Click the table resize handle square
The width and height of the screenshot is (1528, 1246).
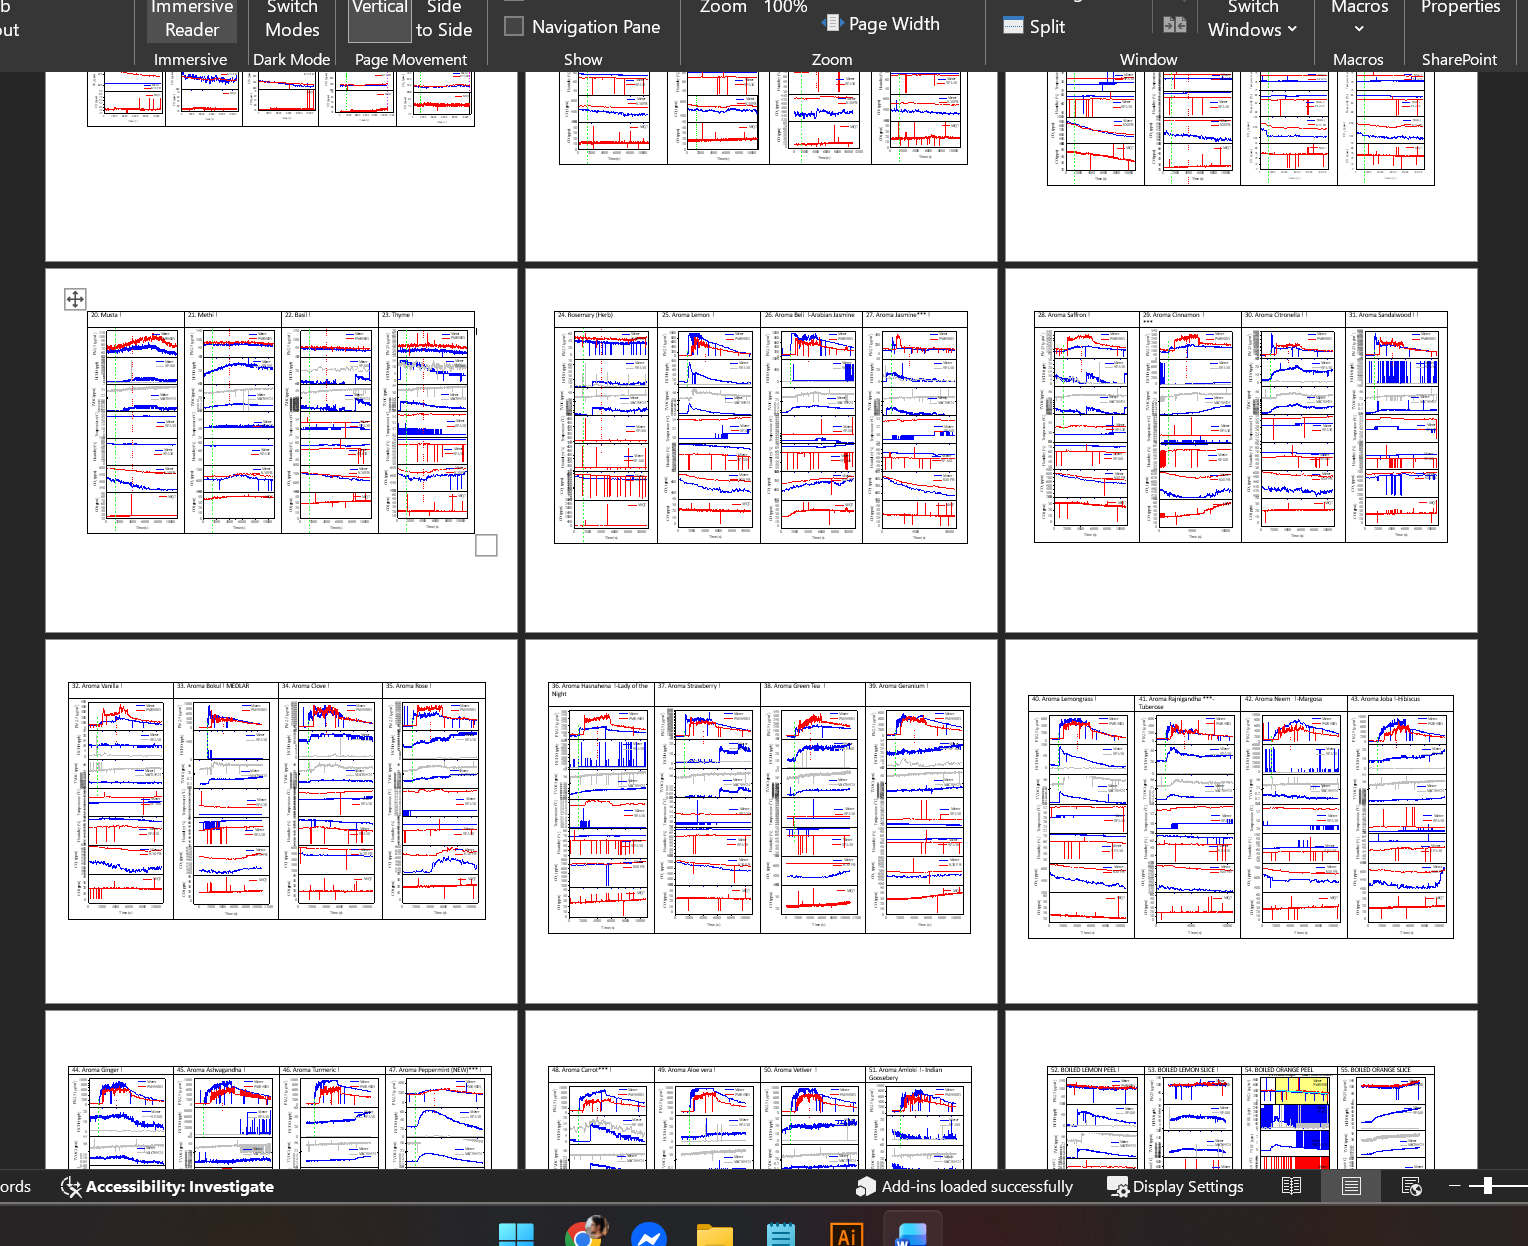tap(486, 545)
